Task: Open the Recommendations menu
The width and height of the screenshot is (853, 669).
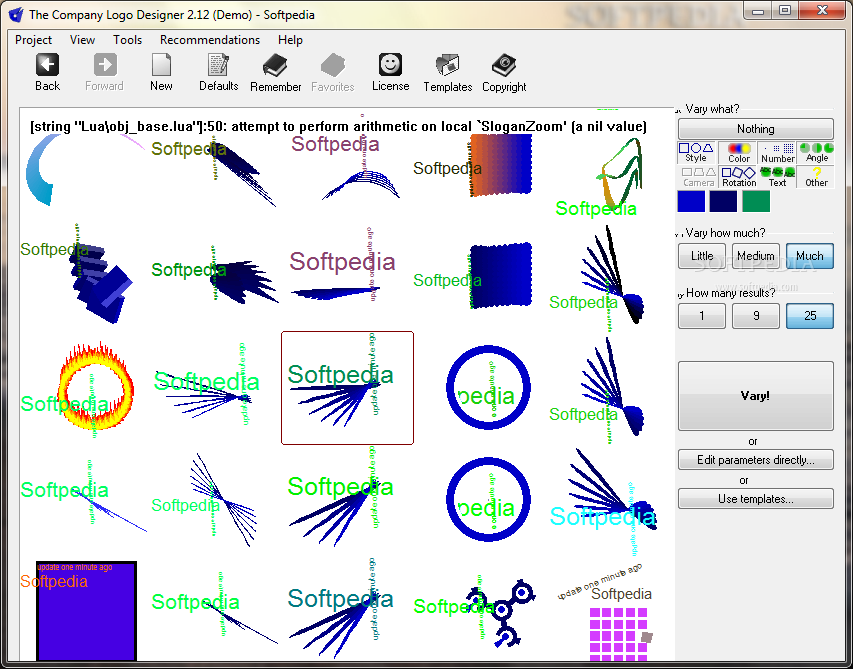Action: pyautogui.click(x=210, y=40)
